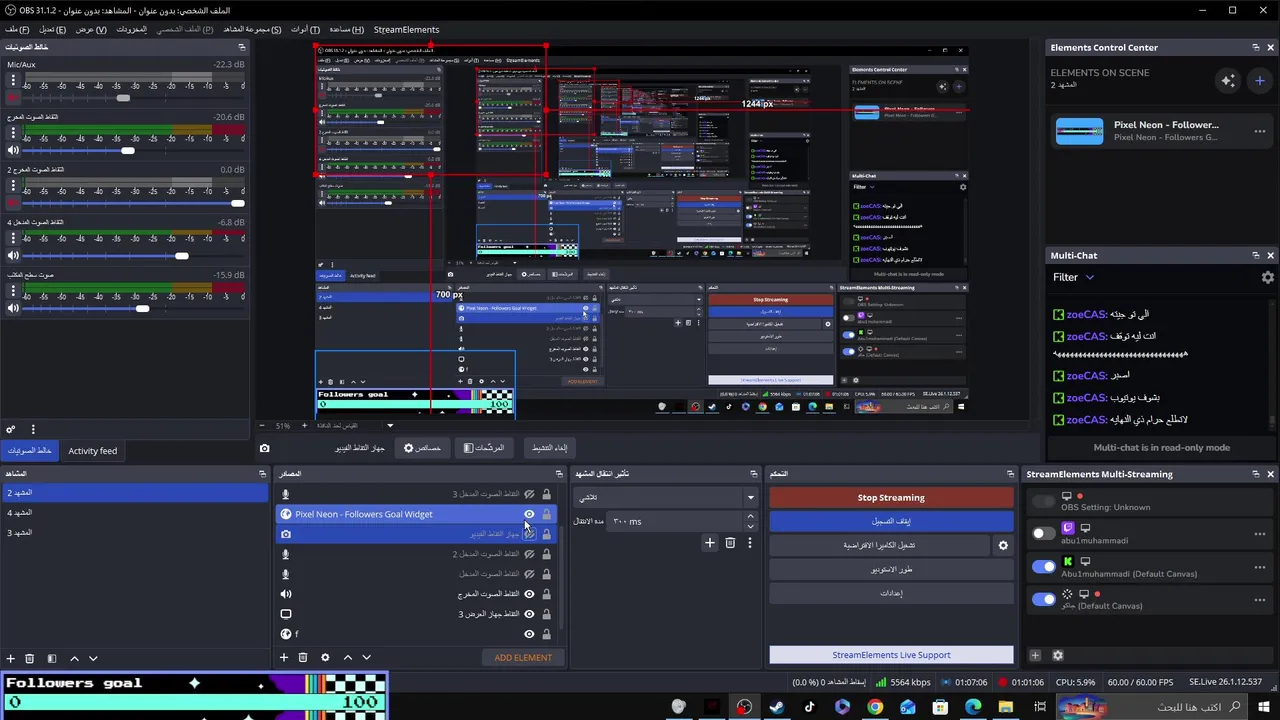Add multi-streaming destination plus icon
The width and height of the screenshot is (1280, 720).
click(x=1035, y=655)
